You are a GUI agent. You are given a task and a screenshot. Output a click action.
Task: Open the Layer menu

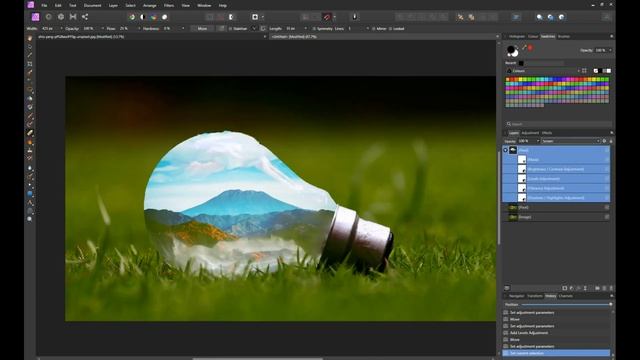(x=113, y=5)
